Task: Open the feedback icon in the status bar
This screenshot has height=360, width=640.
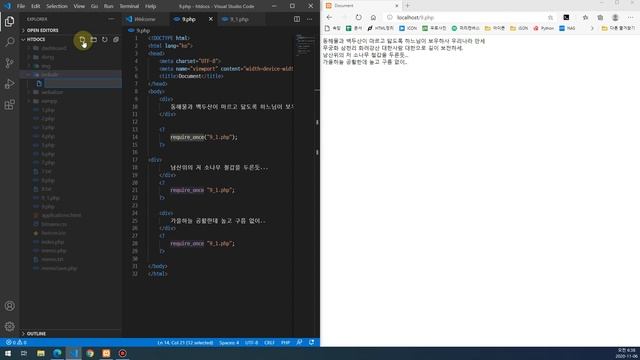Action: [x=299, y=342]
